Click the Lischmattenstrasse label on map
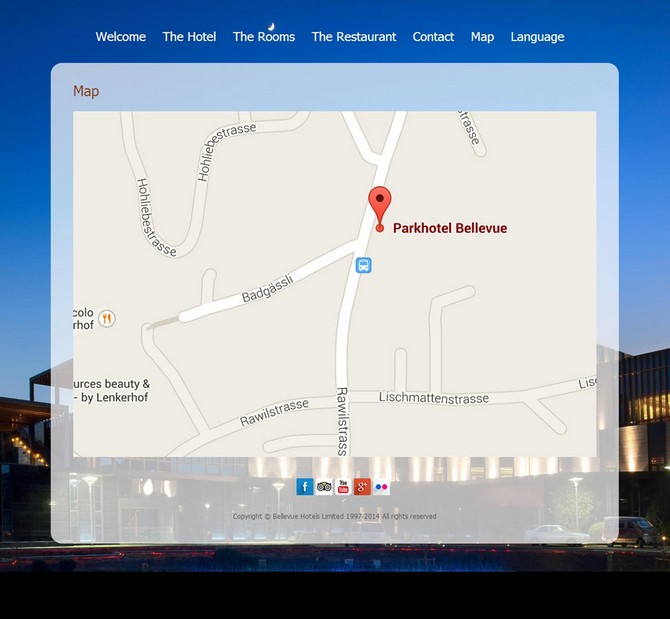 point(434,398)
